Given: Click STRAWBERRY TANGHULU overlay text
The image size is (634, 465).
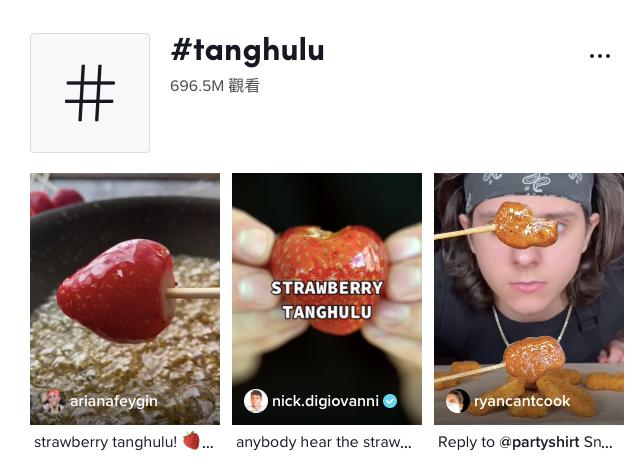Looking at the screenshot, I should (327, 300).
